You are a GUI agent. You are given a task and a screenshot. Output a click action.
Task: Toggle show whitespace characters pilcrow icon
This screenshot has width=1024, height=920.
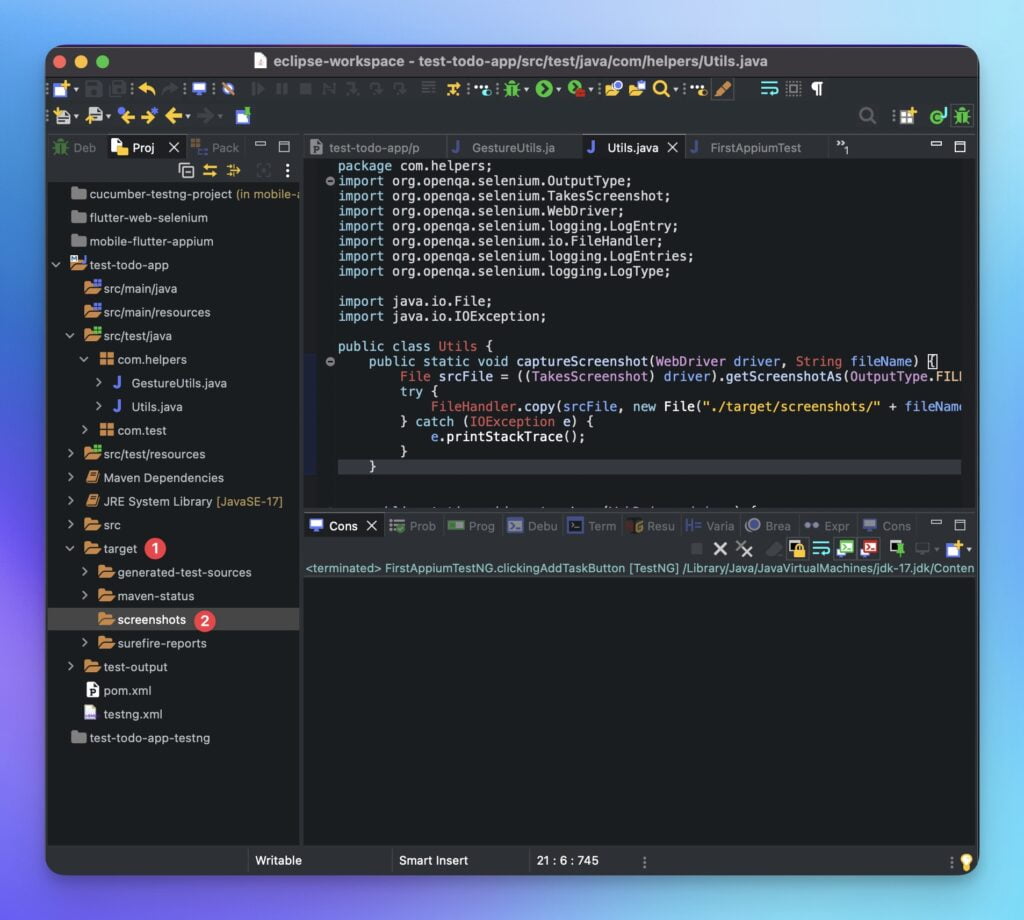[x=817, y=89]
